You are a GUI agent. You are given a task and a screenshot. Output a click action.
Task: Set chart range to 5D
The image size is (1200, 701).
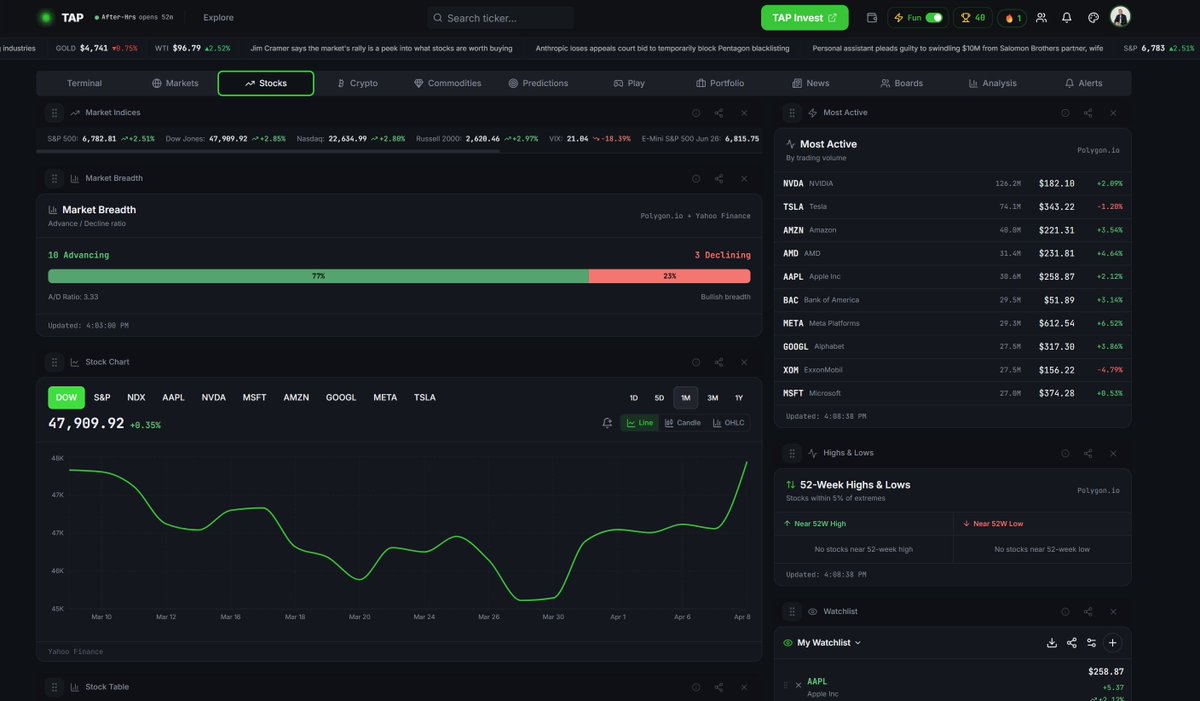(659, 398)
